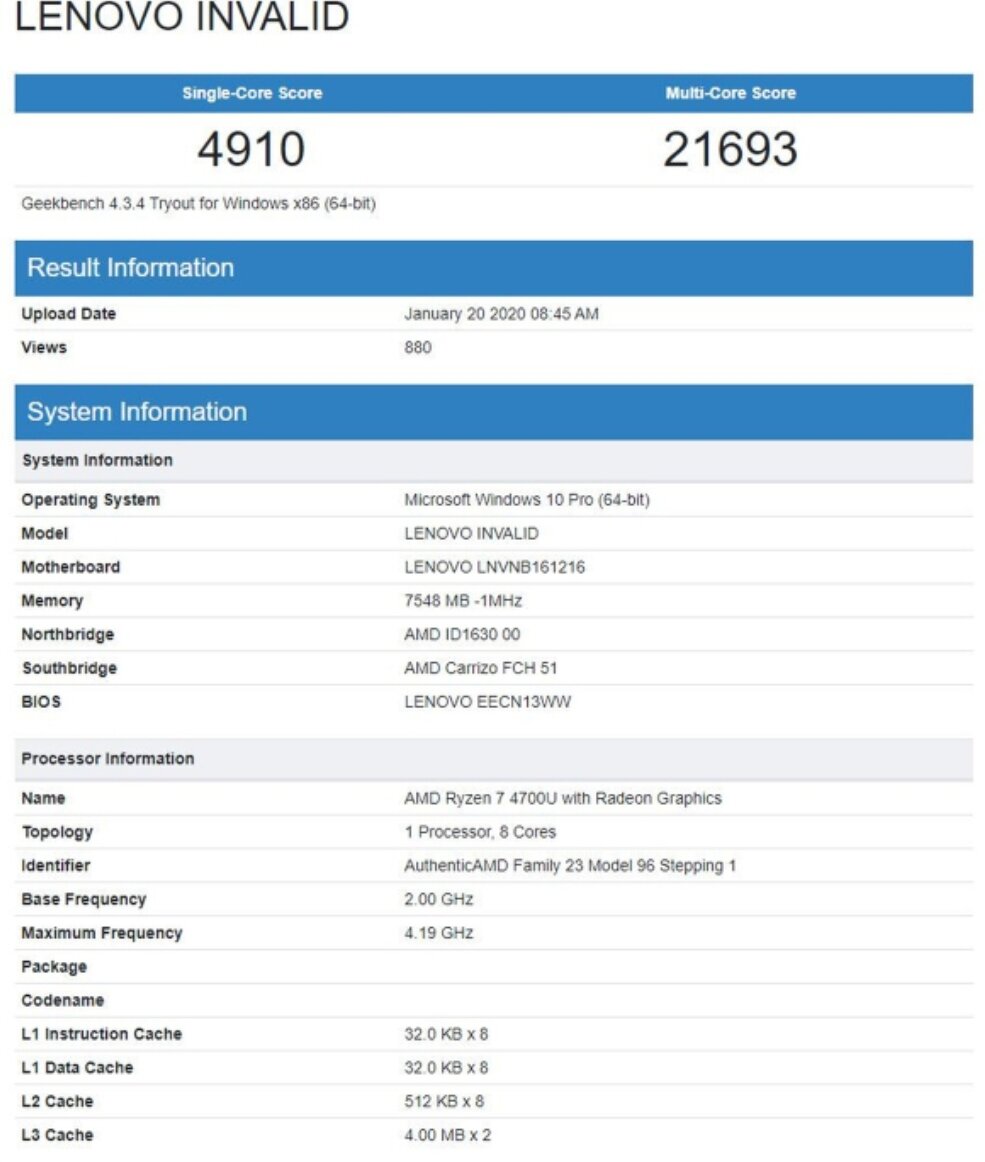
Task: Click the Multi-Core Score header
Action: click(730, 93)
